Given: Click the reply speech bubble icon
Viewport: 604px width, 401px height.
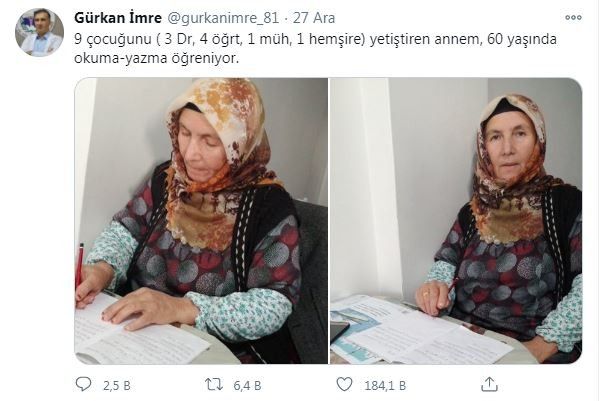Looking at the screenshot, I should (83, 384).
